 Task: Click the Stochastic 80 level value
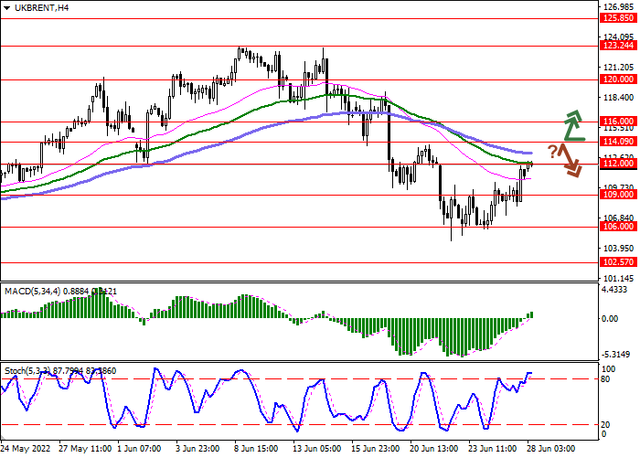(606, 379)
